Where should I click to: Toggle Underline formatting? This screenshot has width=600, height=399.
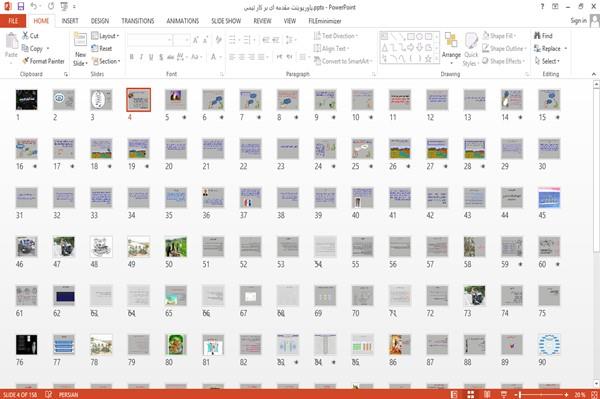(151, 57)
